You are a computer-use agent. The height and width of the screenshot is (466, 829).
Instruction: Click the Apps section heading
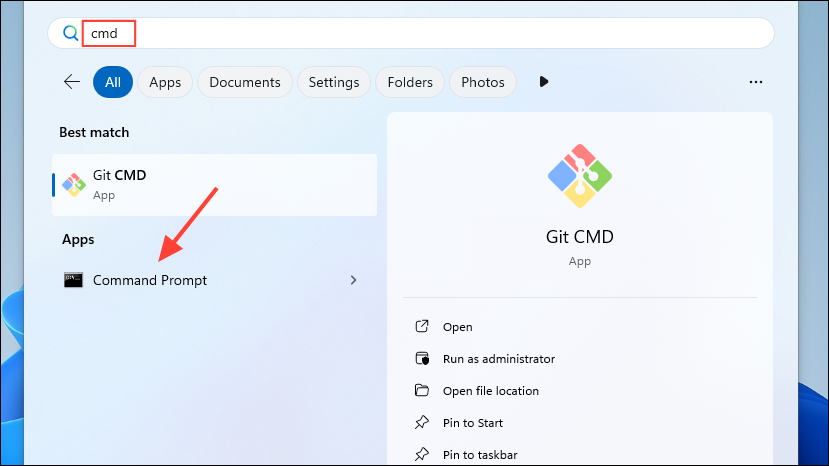pos(78,240)
